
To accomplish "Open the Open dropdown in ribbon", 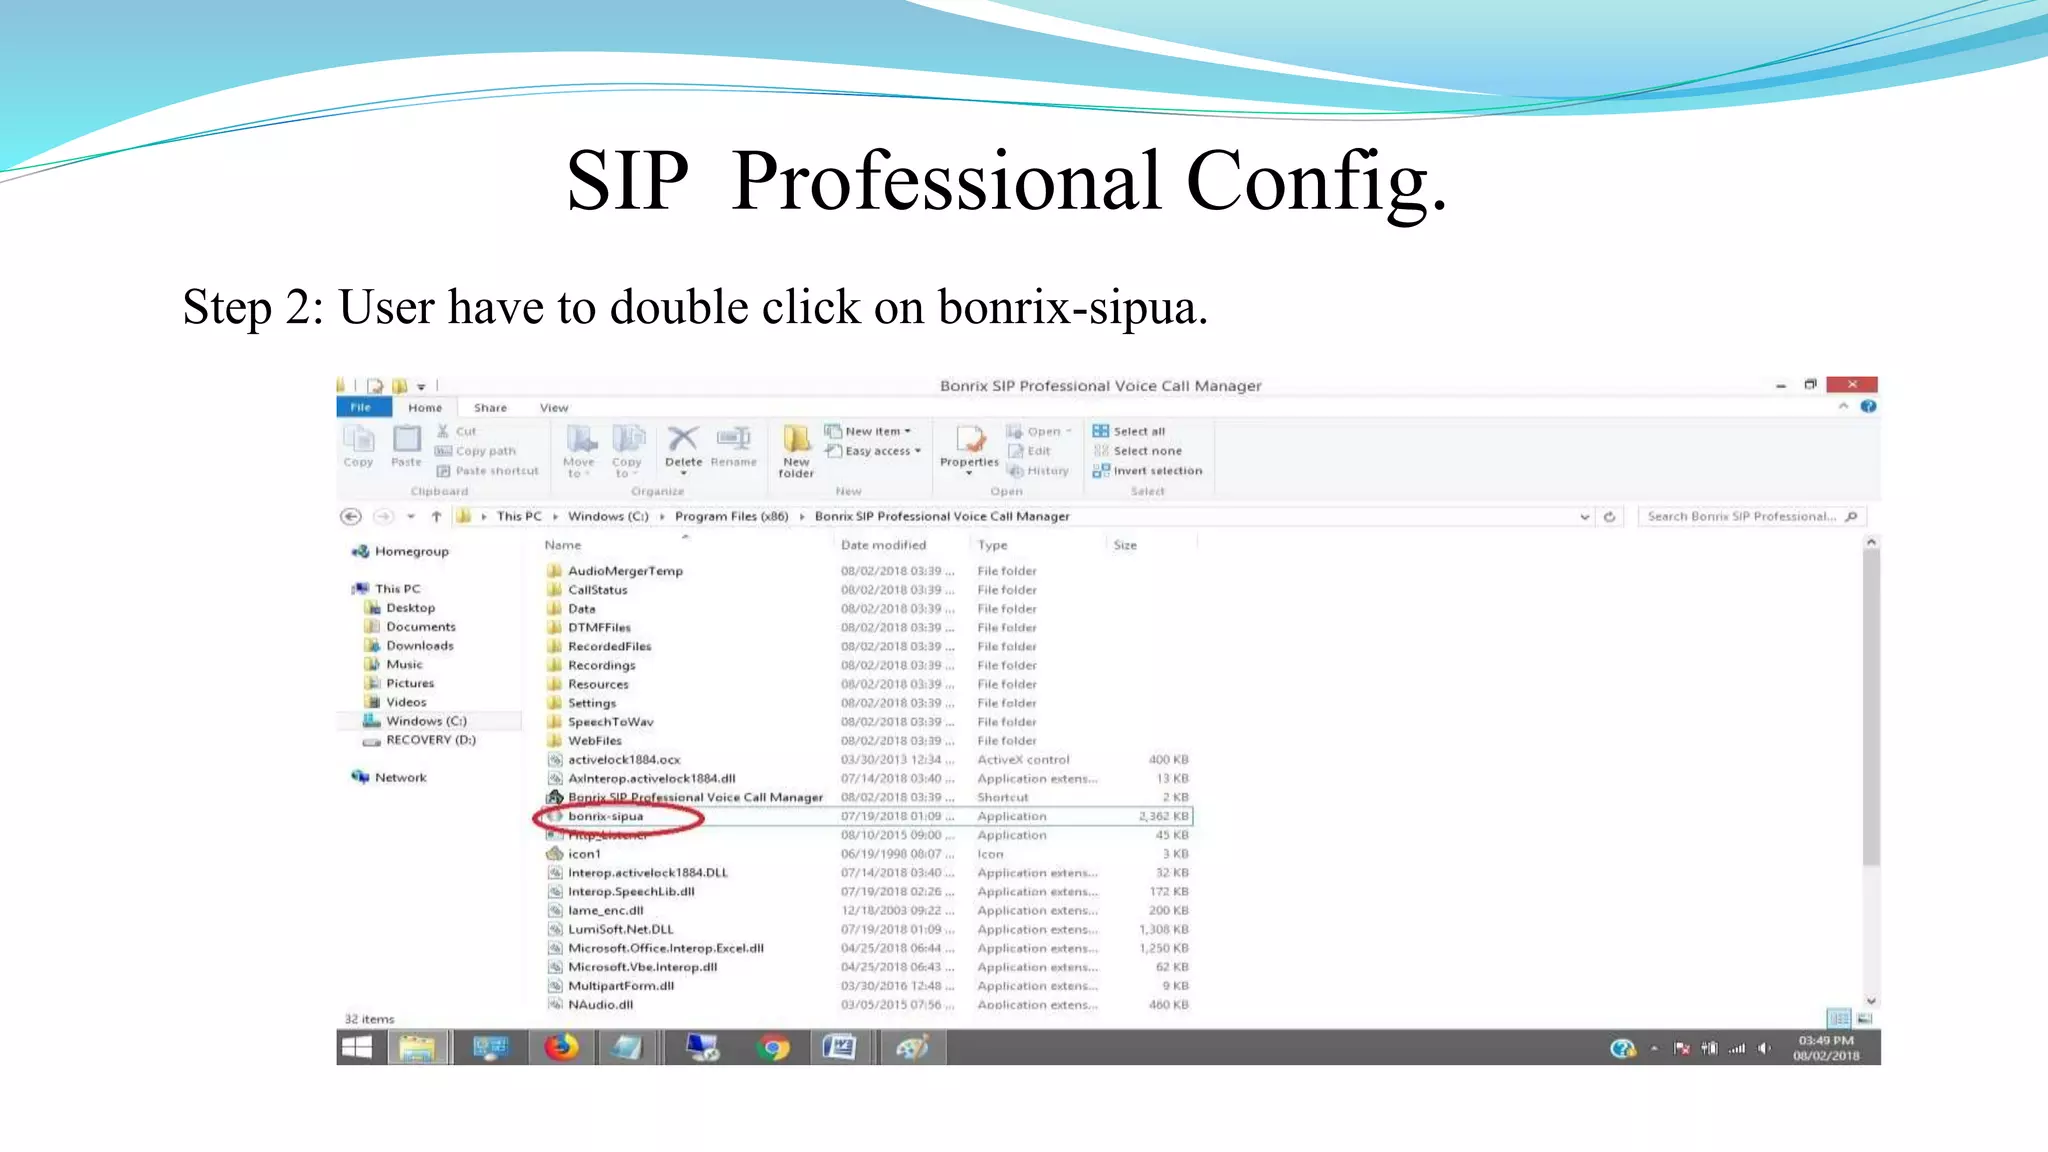I will point(1039,431).
